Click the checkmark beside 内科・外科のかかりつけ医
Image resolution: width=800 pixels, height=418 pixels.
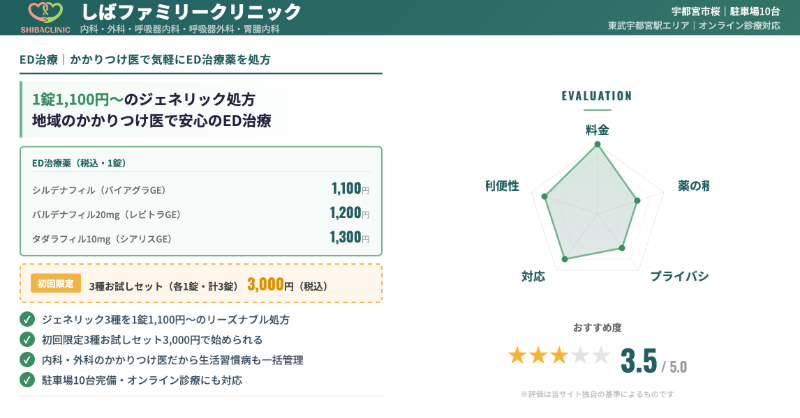click(27, 360)
